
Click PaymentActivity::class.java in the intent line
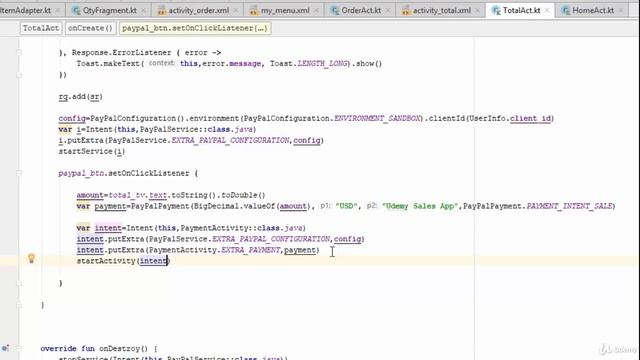pos(242,228)
